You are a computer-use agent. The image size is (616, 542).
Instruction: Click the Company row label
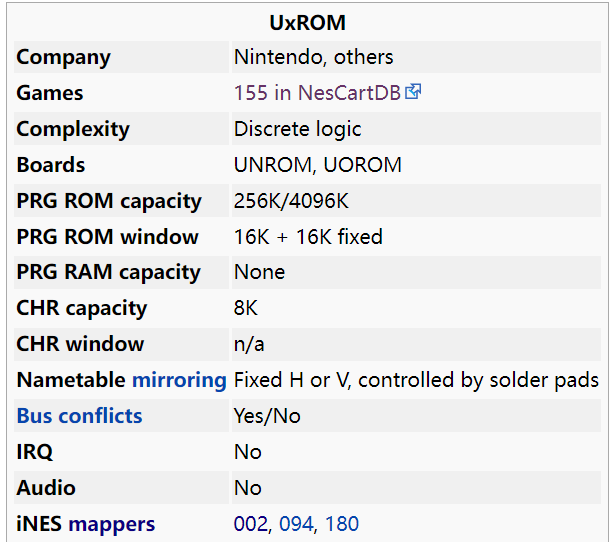pos(63,57)
